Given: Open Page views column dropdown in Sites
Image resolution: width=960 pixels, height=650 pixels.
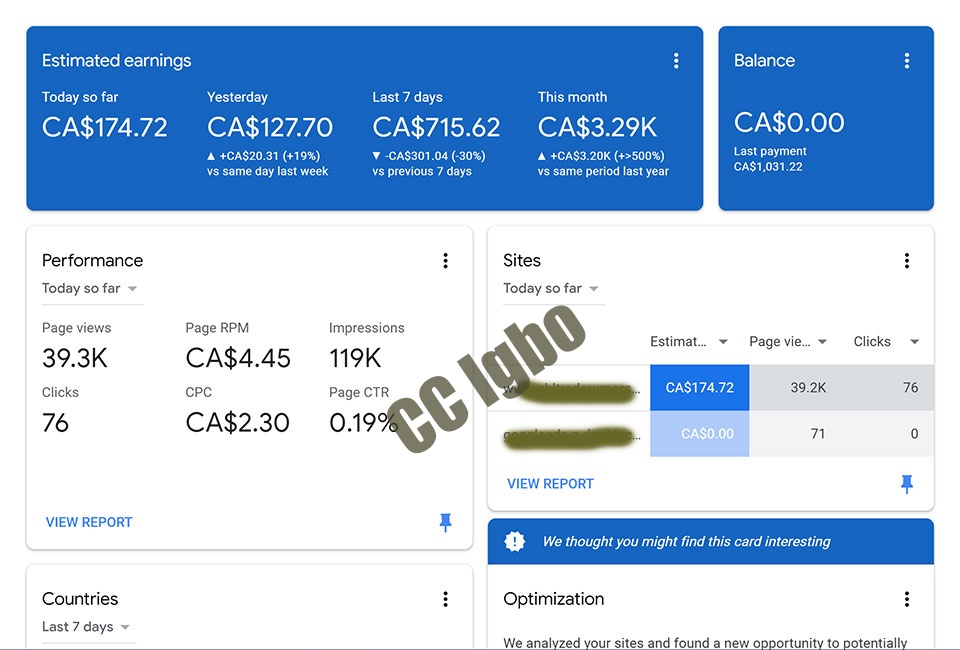Looking at the screenshot, I should point(822,342).
